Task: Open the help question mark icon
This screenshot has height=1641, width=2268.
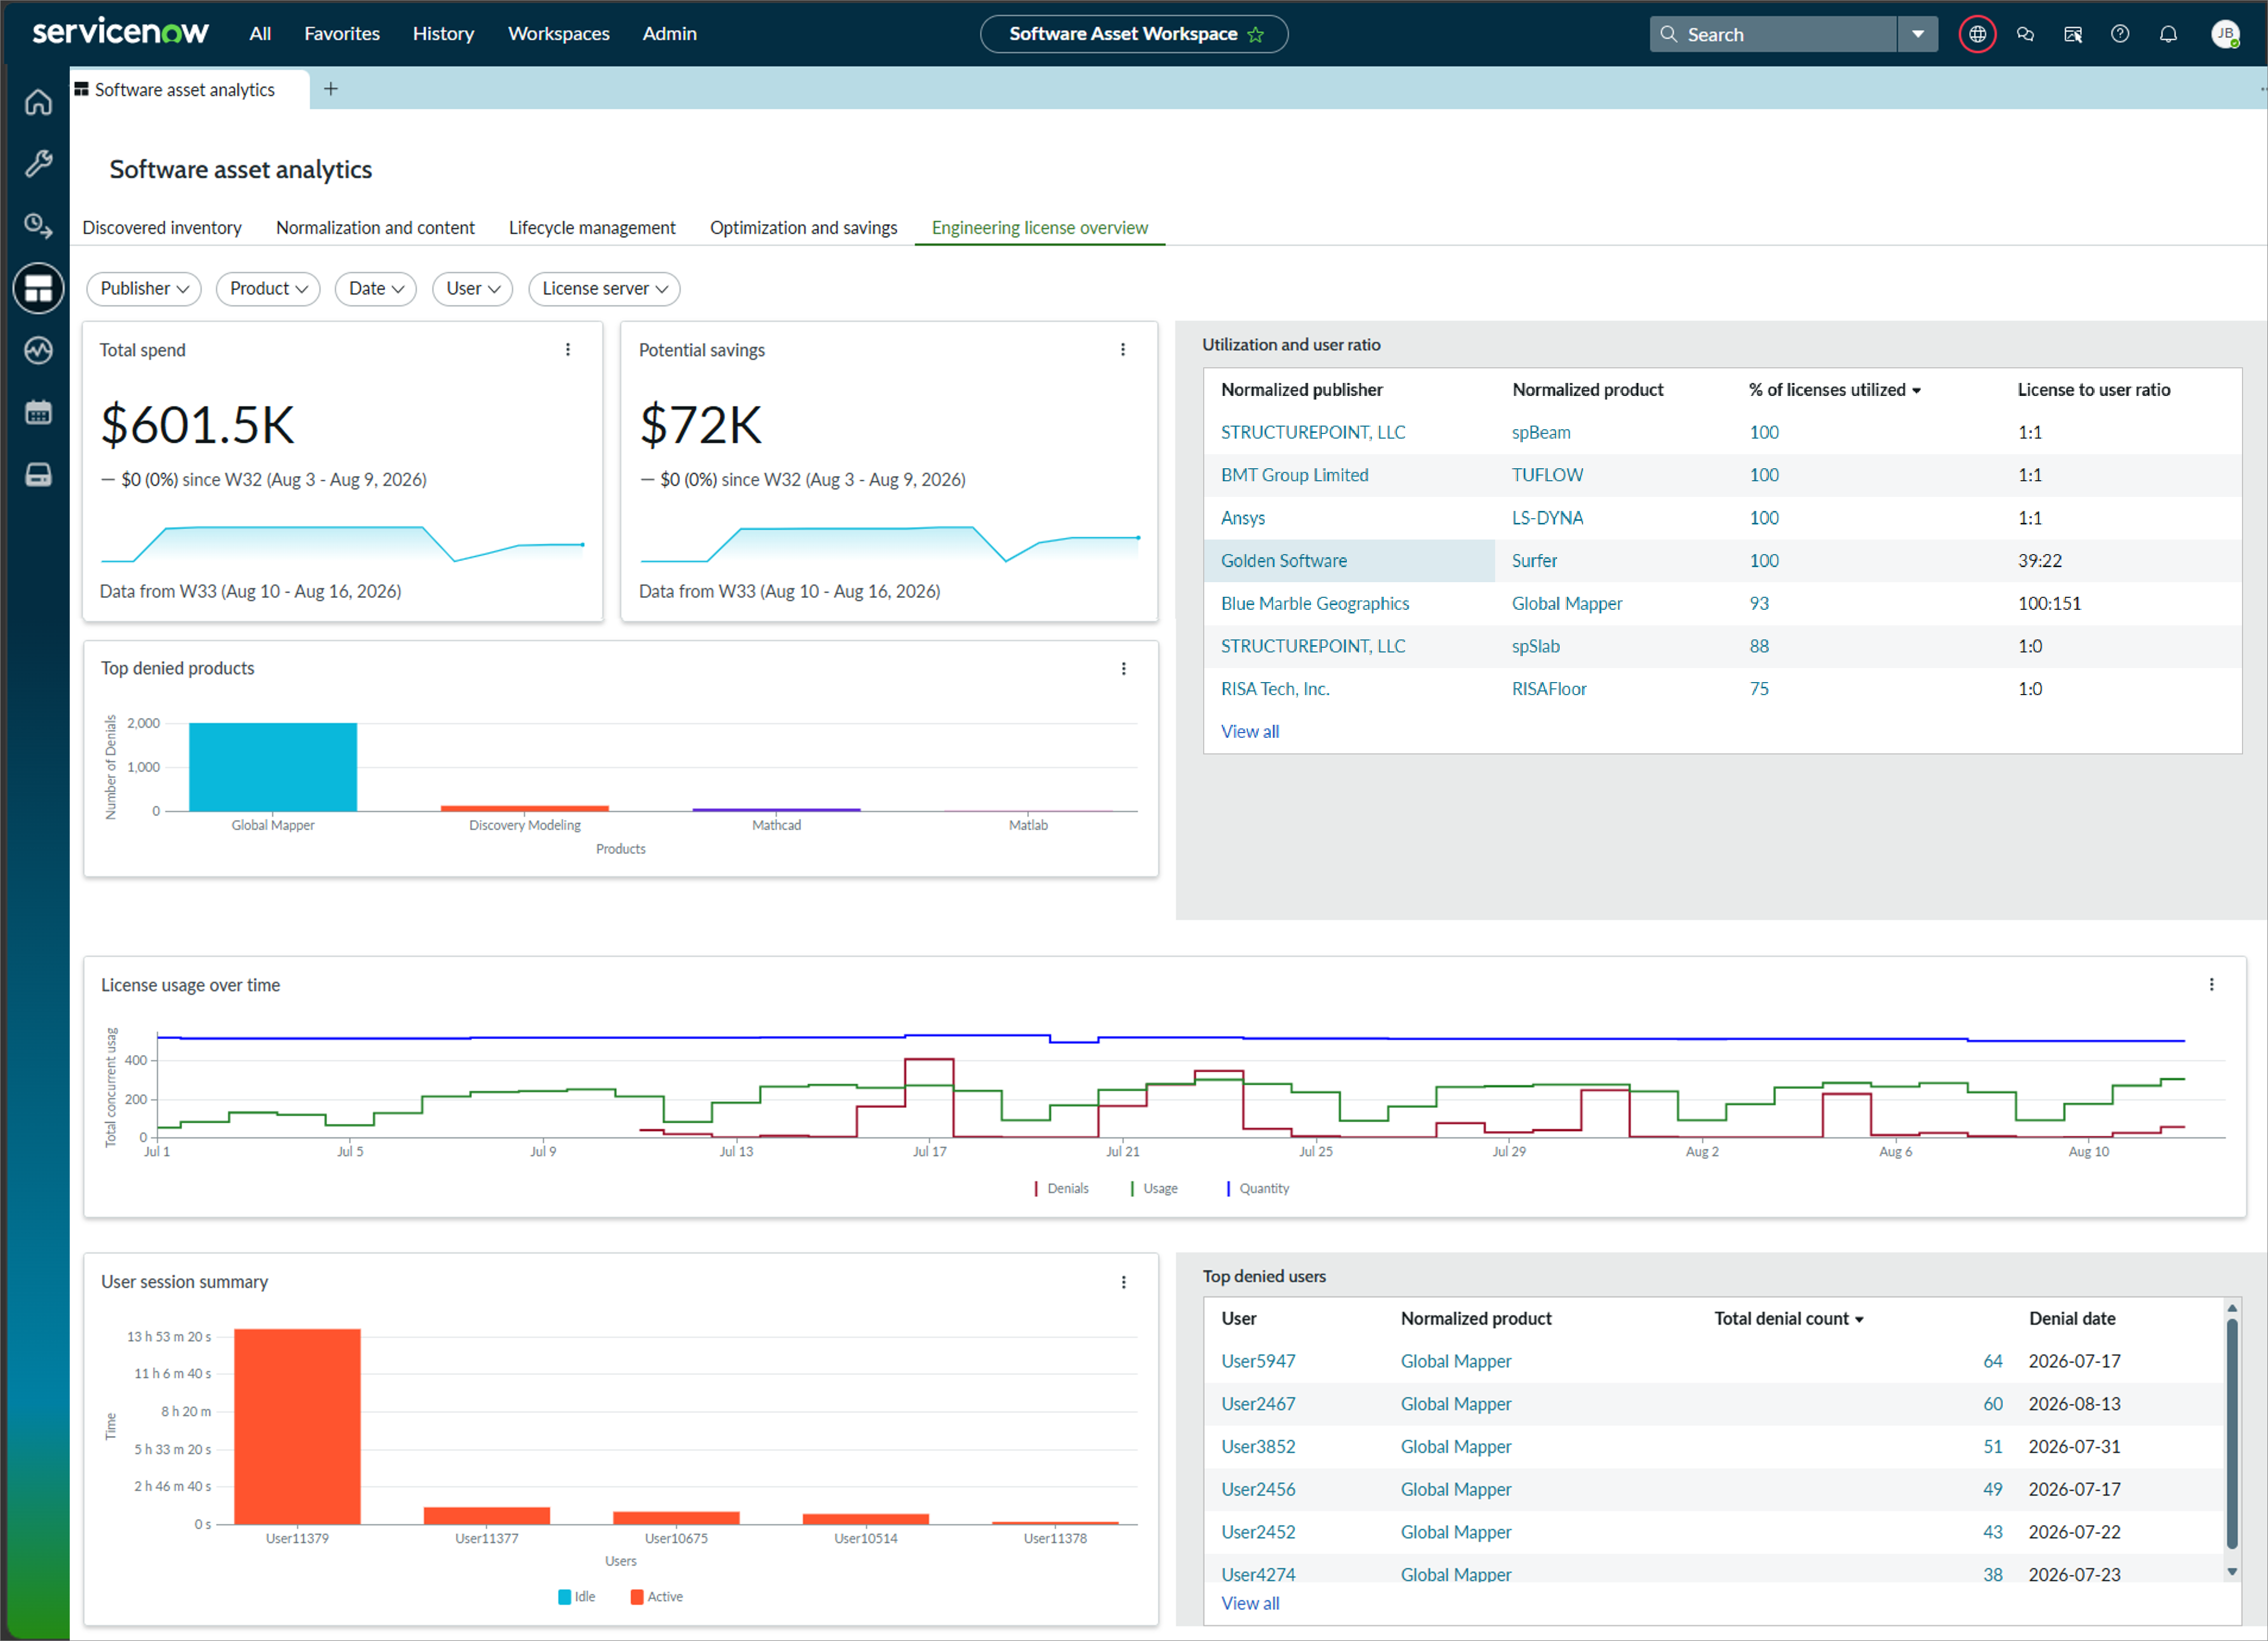Action: pos(2119,34)
